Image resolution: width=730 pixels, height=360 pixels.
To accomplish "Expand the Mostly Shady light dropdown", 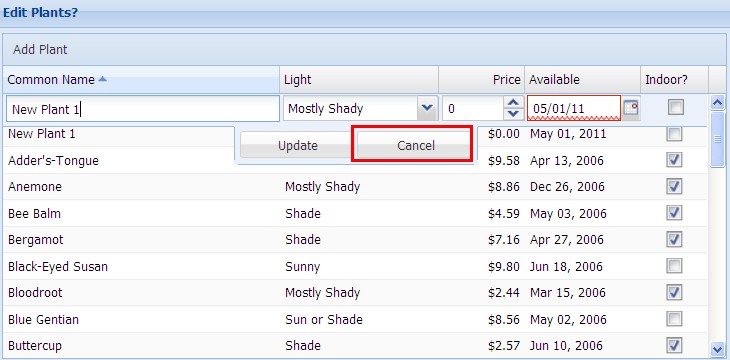I will [x=427, y=109].
